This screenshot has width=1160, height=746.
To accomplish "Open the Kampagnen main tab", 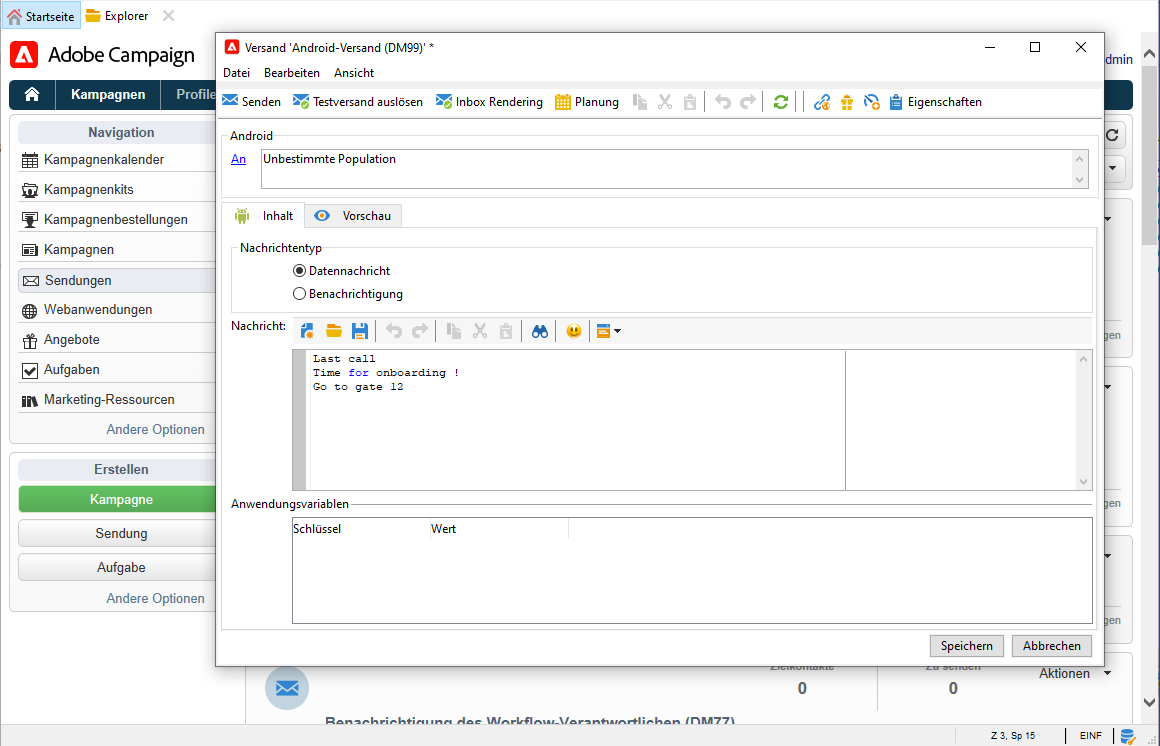I will tap(108, 95).
